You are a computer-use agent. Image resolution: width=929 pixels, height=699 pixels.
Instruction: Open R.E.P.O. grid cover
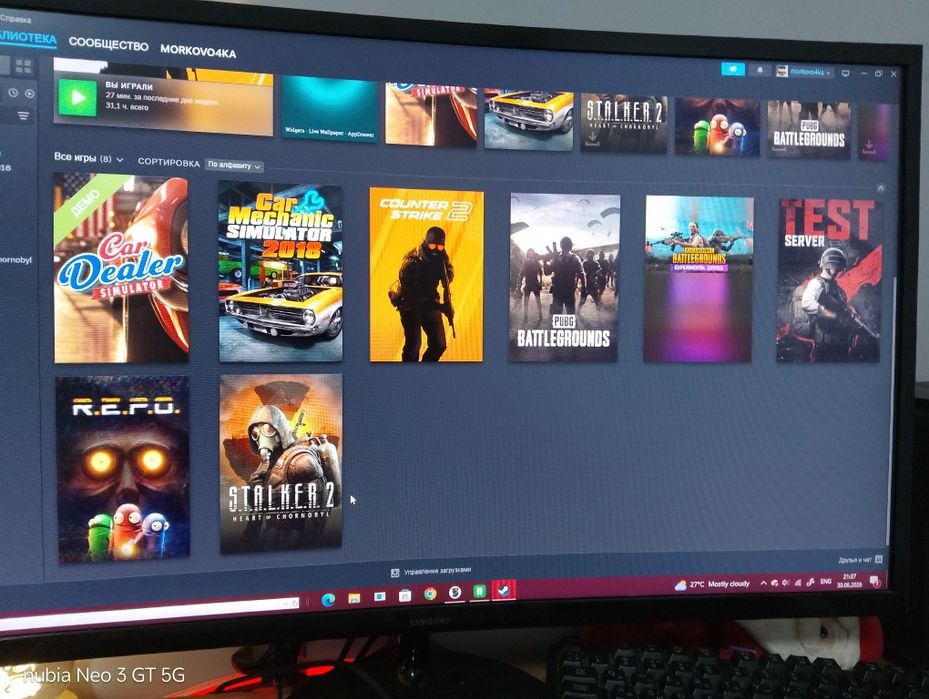pos(123,469)
